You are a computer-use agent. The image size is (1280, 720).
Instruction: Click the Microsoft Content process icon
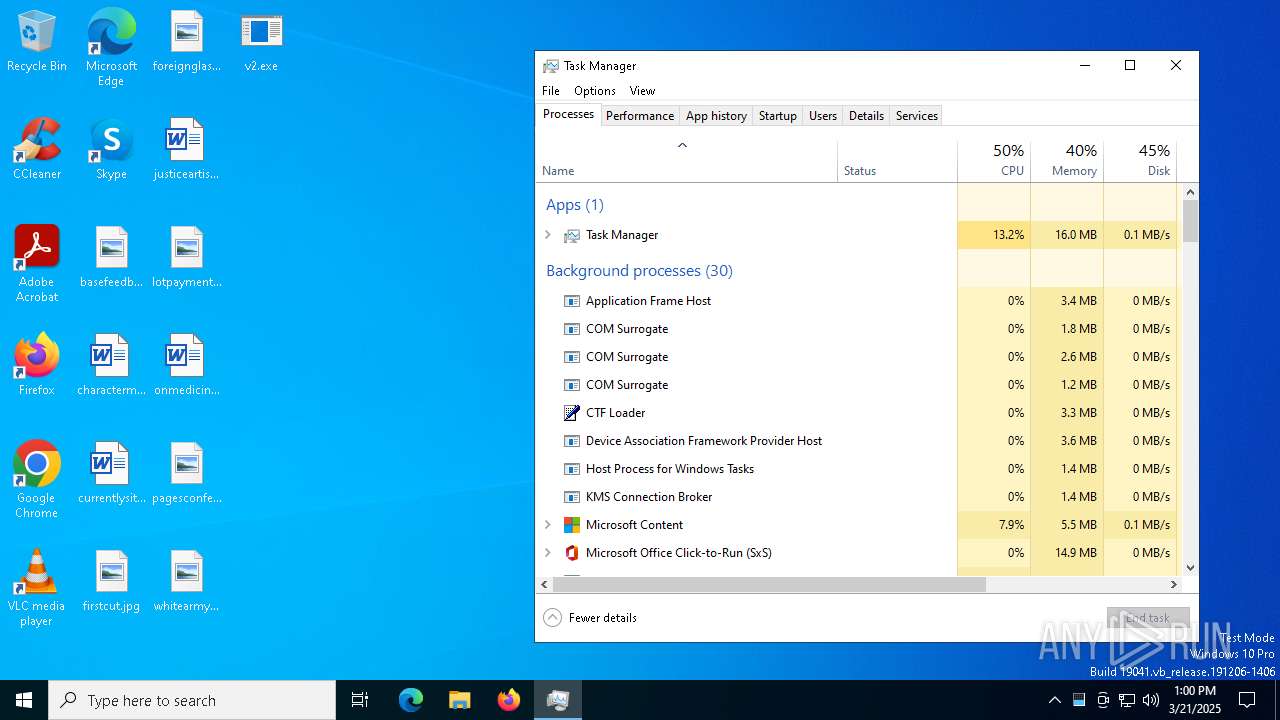572,525
